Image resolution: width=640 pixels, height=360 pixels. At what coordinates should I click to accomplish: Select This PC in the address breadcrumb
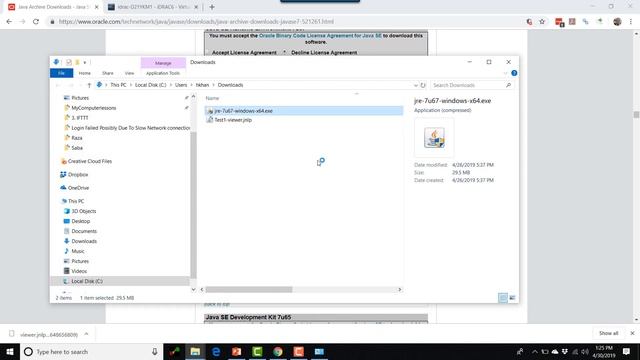pyautogui.click(x=118, y=85)
